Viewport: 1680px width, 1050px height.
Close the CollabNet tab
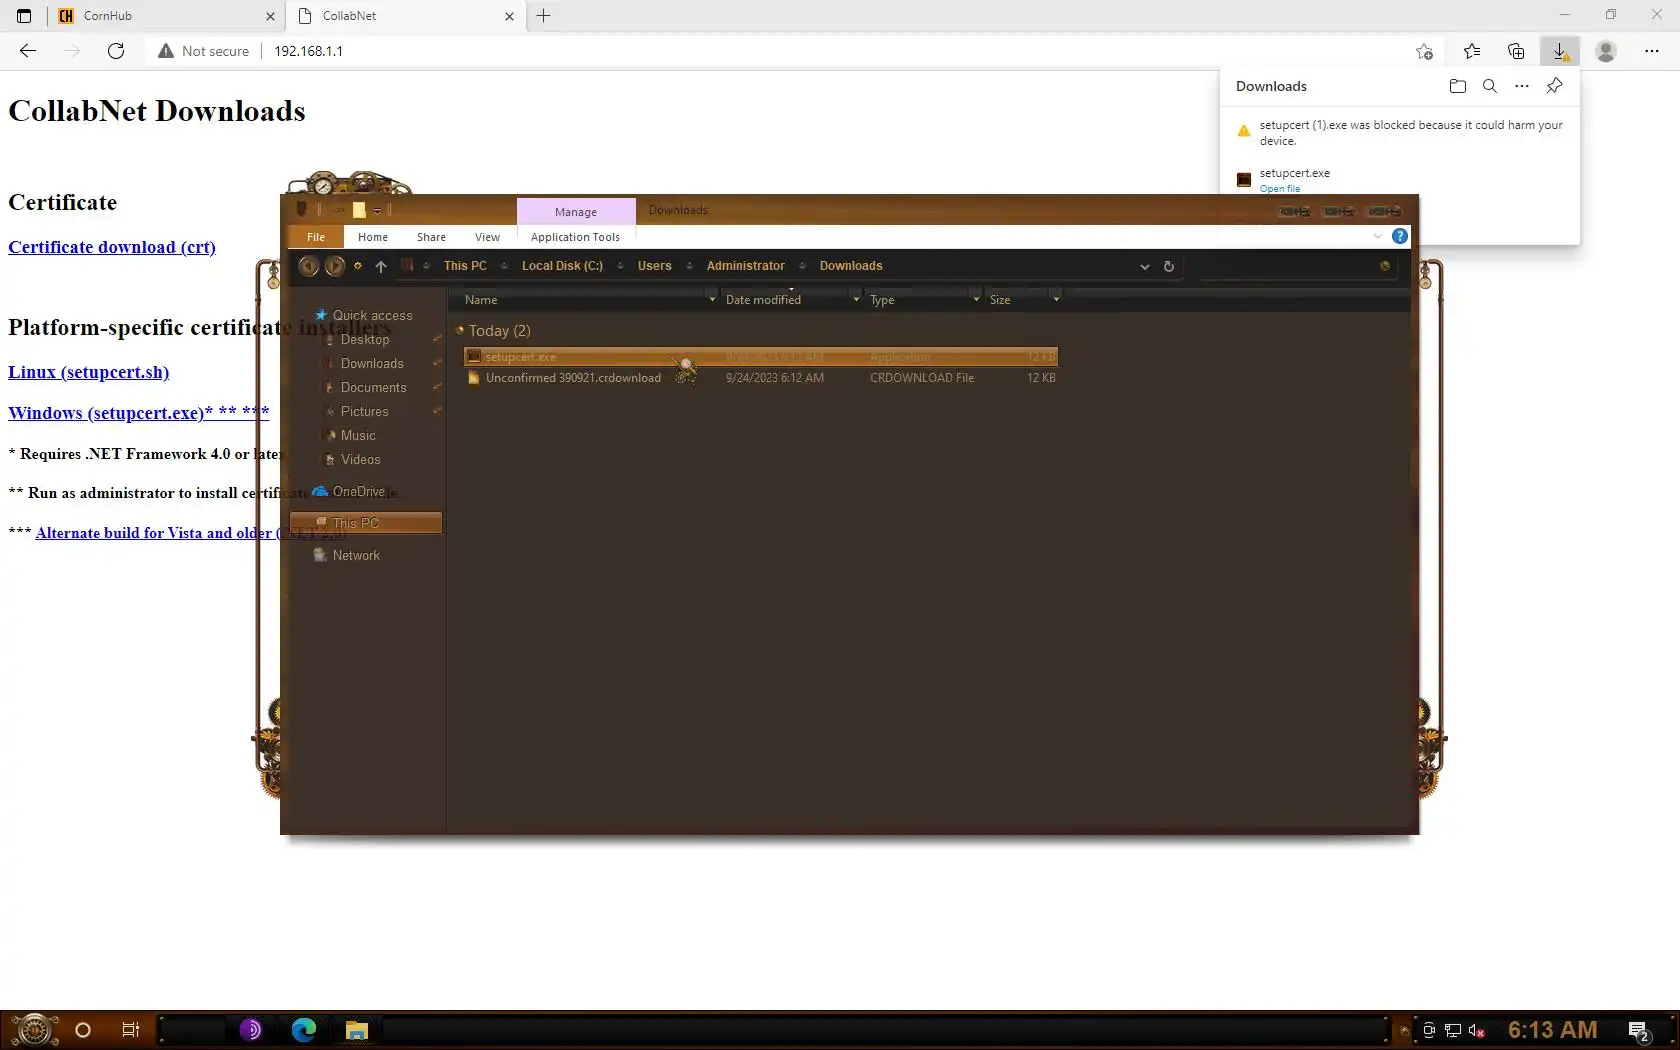[509, 16]
